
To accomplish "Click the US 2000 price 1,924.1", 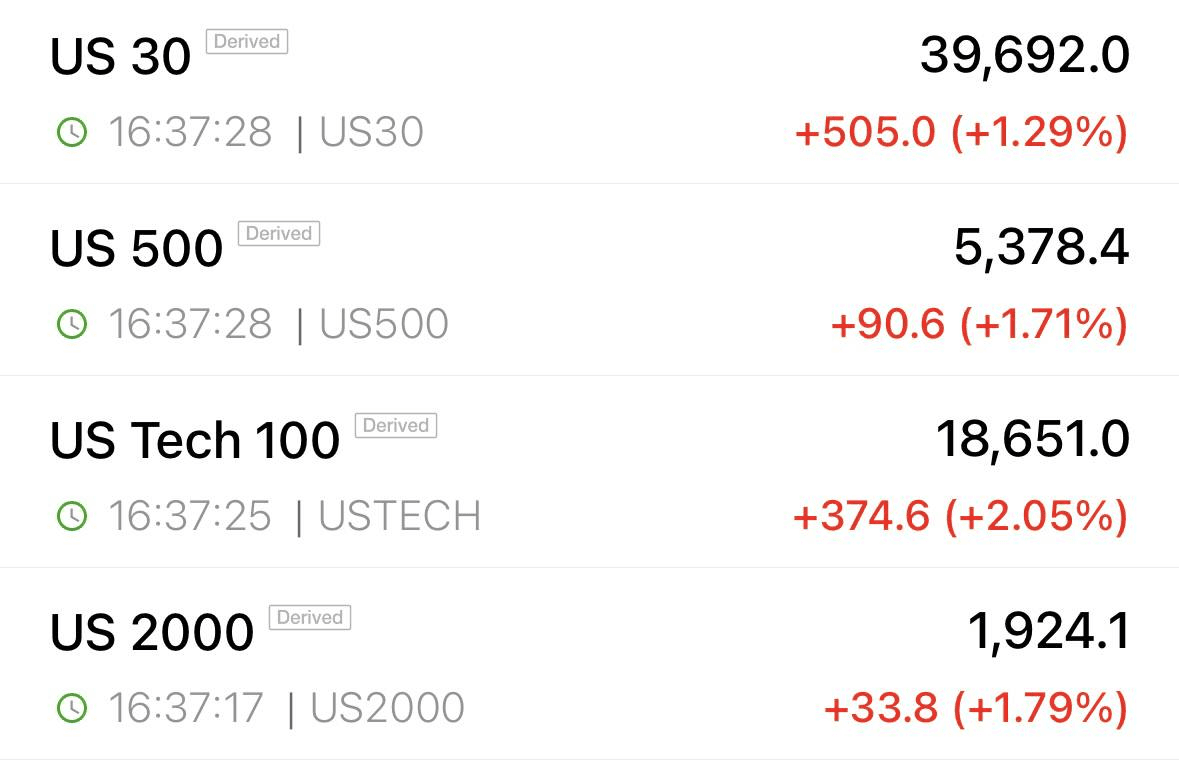I will pyautogui.click(x=1048, y=631).
